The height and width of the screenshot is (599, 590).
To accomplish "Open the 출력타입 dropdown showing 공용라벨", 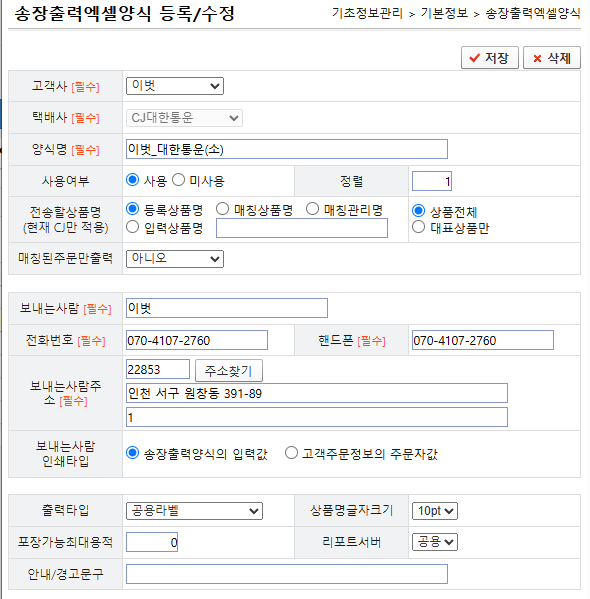I will click(194, 511).
